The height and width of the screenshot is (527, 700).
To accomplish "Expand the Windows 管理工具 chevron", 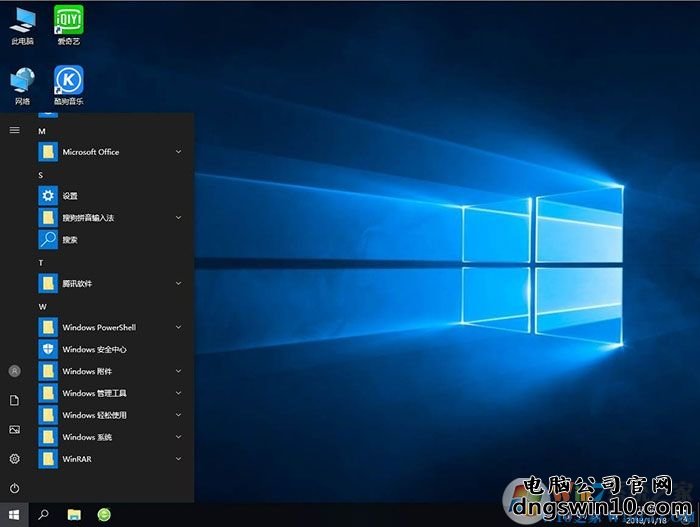I will click(179, 393).
